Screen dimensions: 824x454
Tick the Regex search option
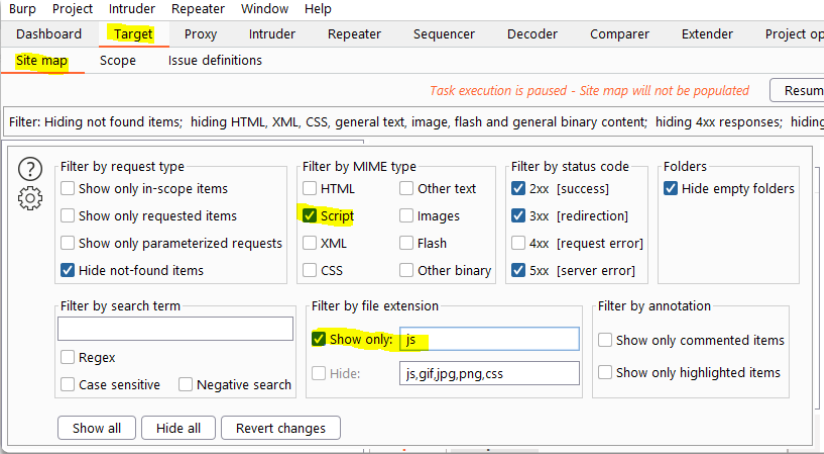point(67,357)
